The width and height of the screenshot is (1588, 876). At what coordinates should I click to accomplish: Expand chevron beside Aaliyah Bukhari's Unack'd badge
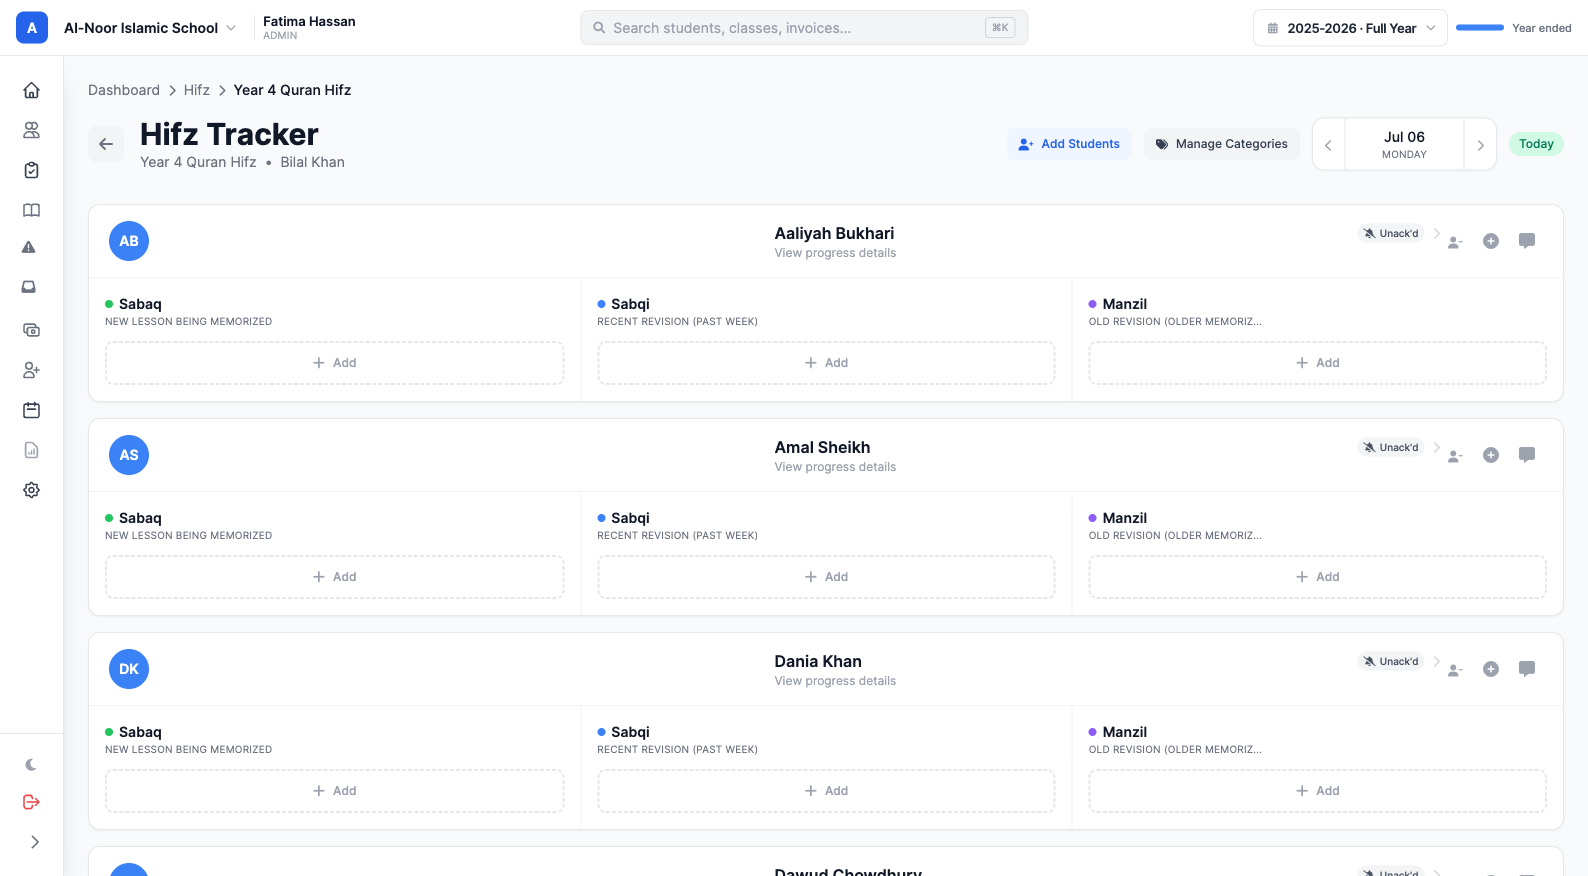pyautogui.click(x=1437, y=233)
